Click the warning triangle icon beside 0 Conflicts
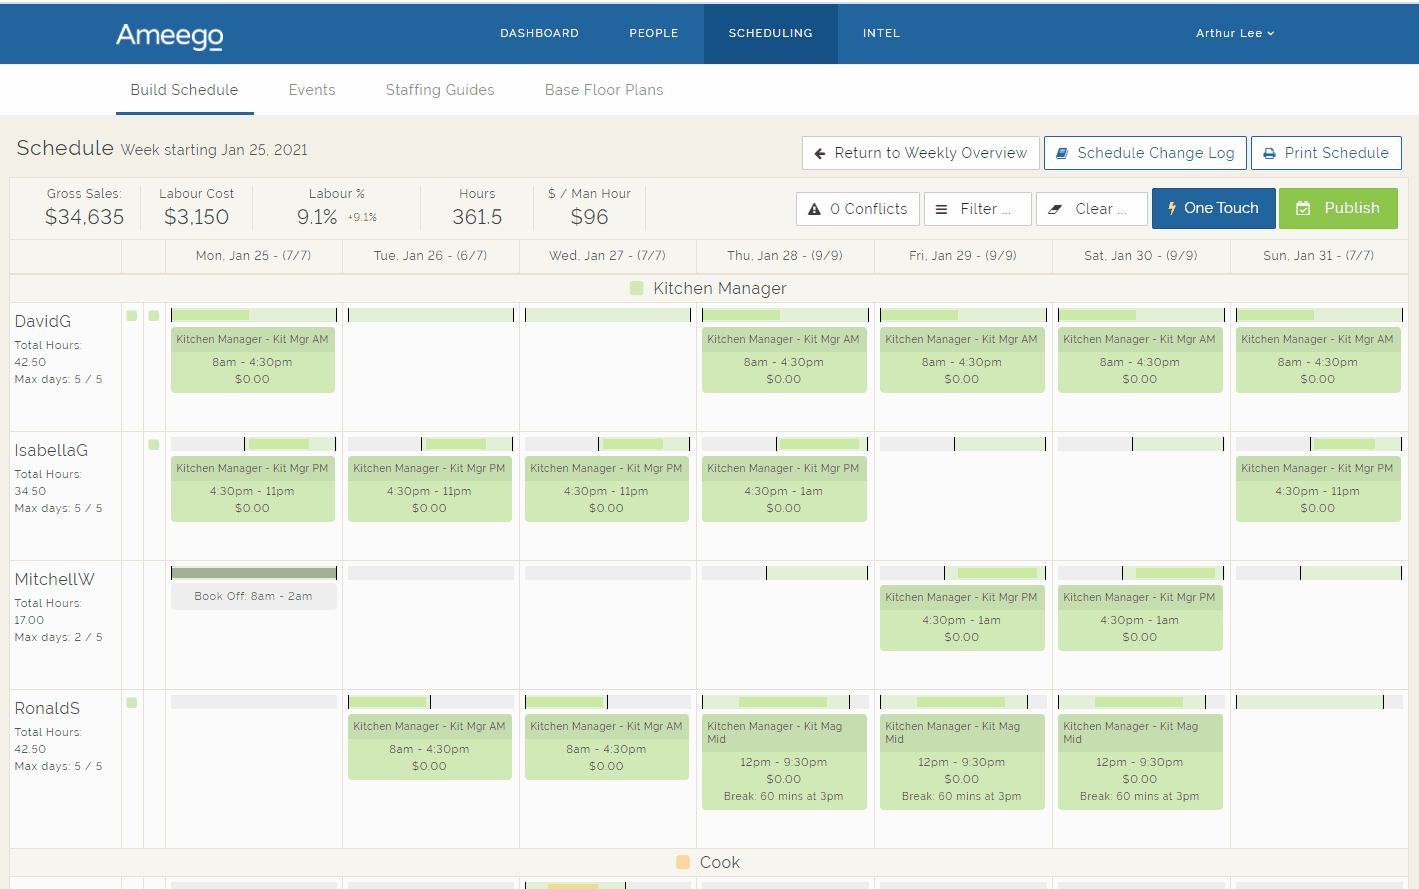The height and width of the screenshot is (889, 1419). tap(814, 209)
